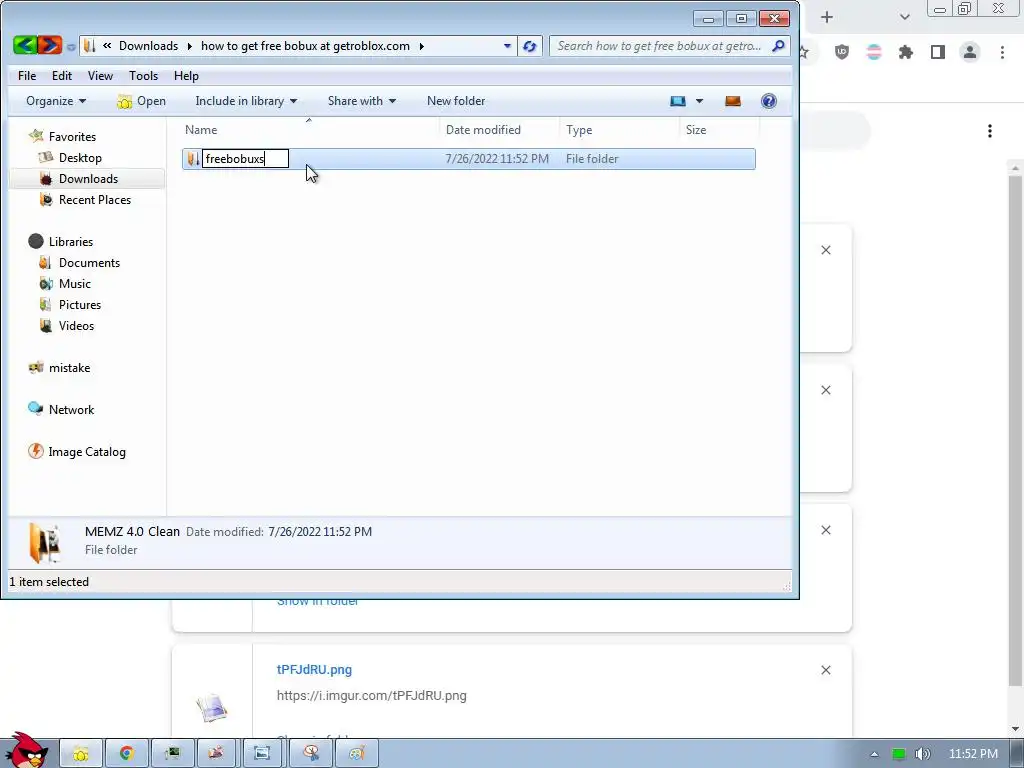
Task: Select Libraries in the navigation pane
Action: pyautogui.click(x=61, y=242)
